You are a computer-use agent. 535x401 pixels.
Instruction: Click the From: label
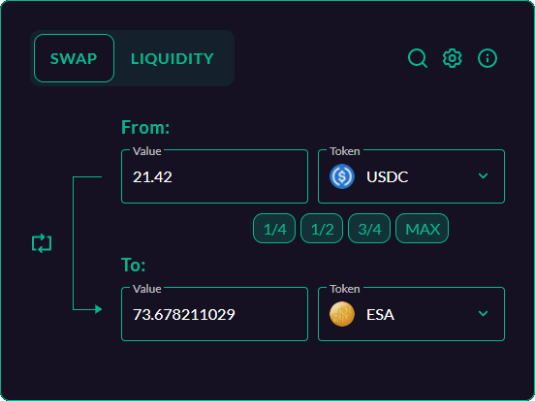(145, 128)
